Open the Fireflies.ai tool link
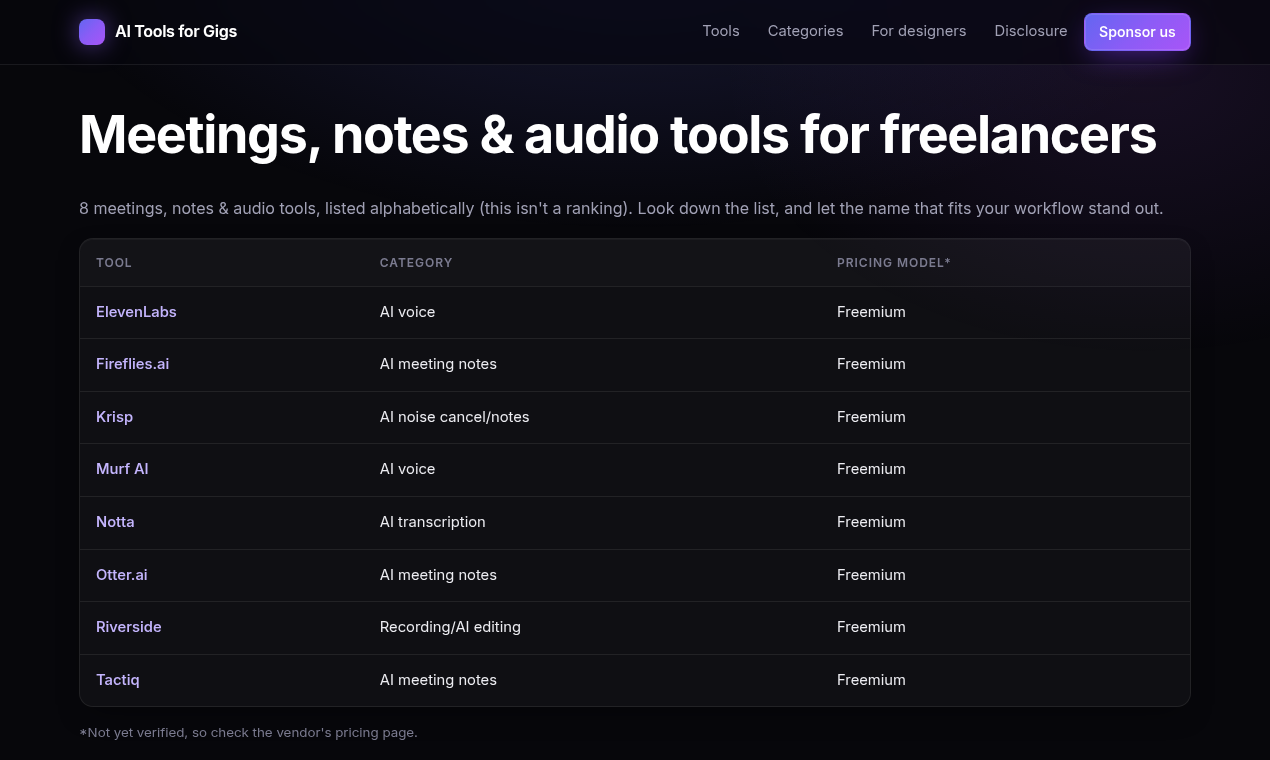Screen dimensions: 1270x760 click(x=132, y=364)
